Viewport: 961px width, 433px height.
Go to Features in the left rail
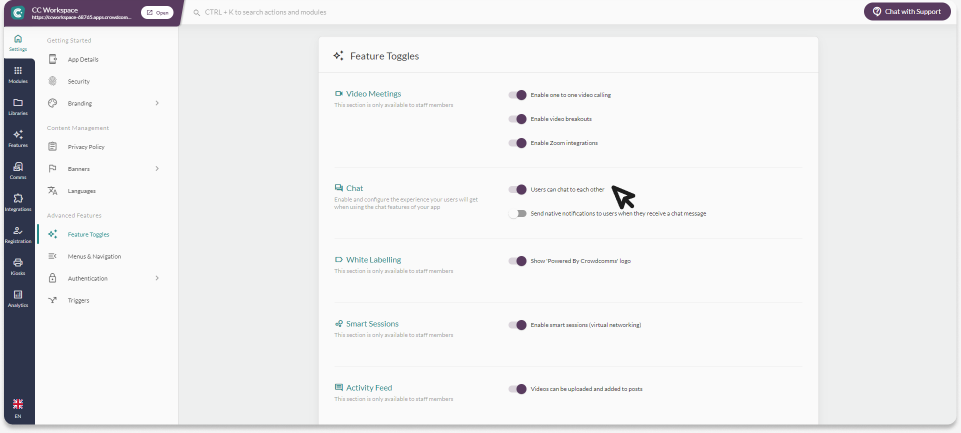coord(18,138)
